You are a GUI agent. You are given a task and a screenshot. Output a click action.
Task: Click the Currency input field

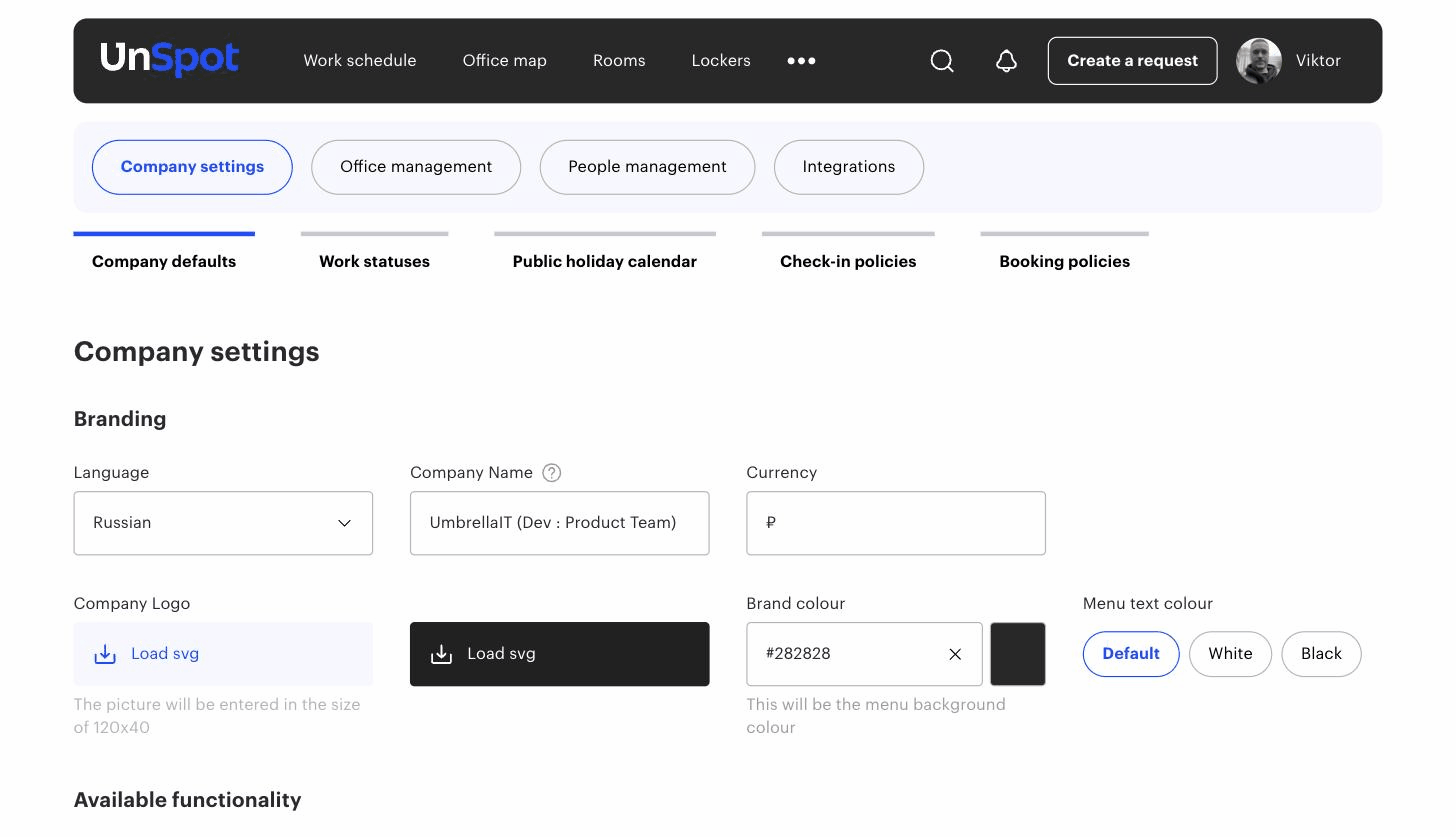click(x=896, y=523)
